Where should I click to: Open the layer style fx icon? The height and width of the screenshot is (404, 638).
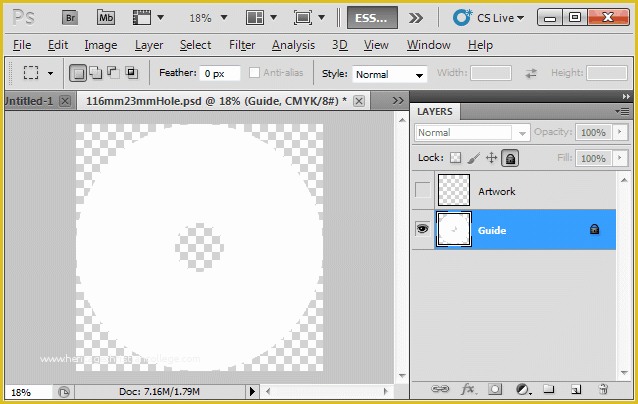[x=469, y=389]
